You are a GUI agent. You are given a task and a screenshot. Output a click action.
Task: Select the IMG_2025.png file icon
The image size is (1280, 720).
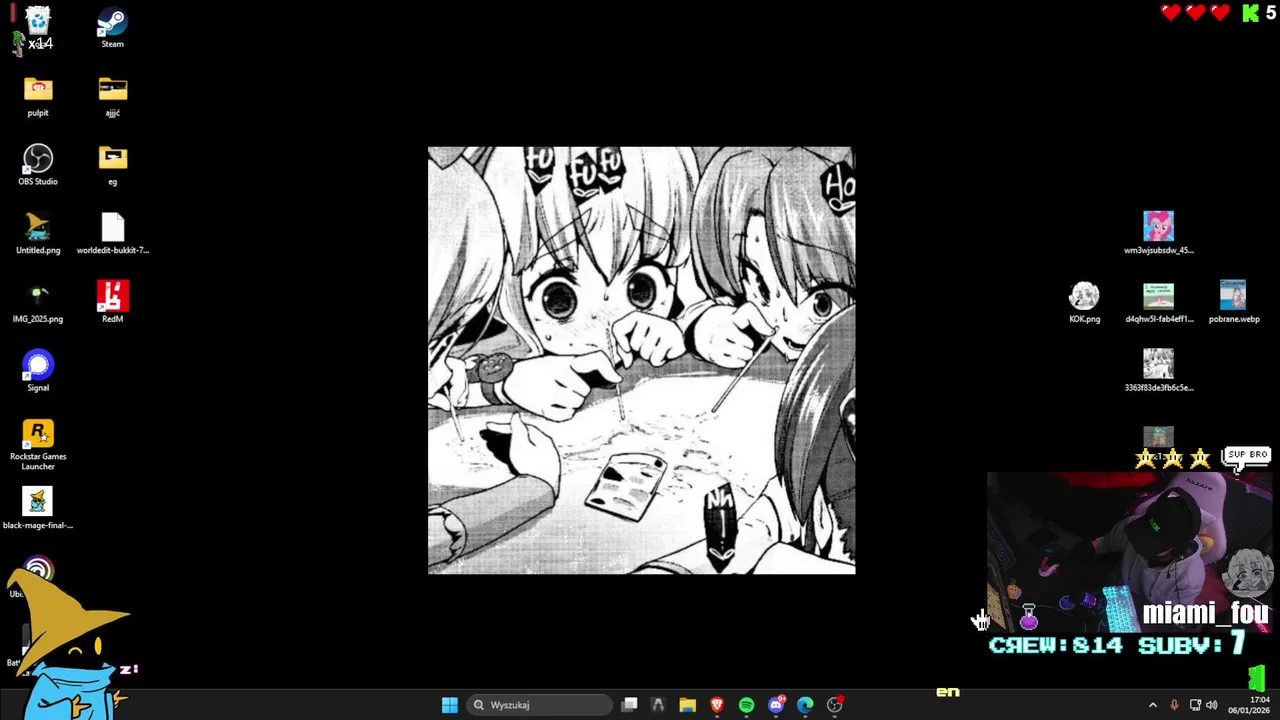coord(38,304)
